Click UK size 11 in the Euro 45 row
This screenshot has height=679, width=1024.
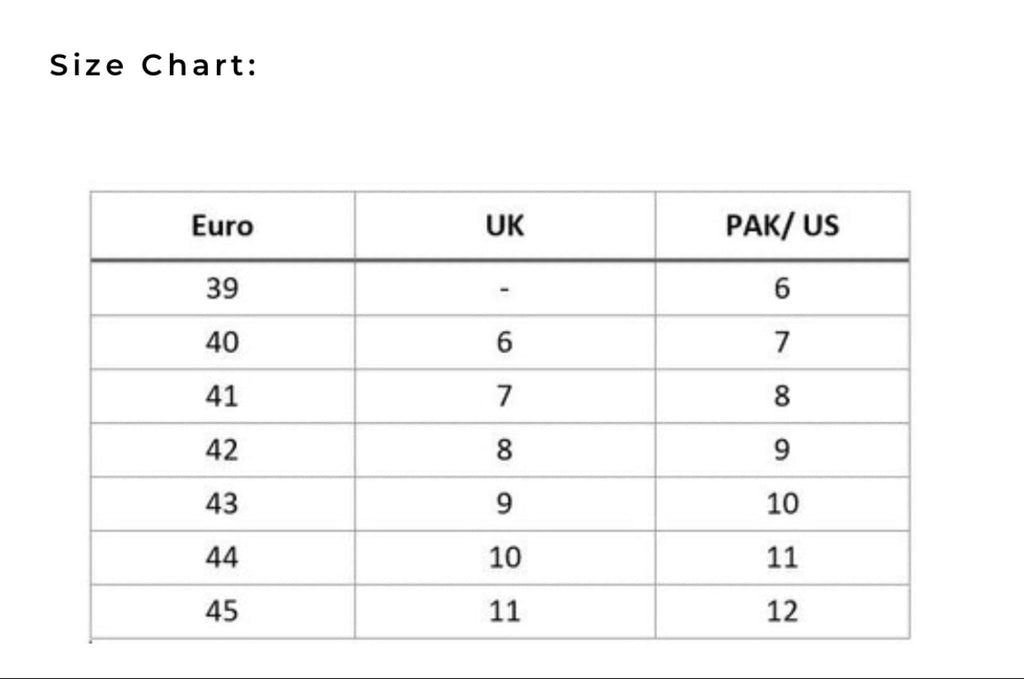[505, 610]
